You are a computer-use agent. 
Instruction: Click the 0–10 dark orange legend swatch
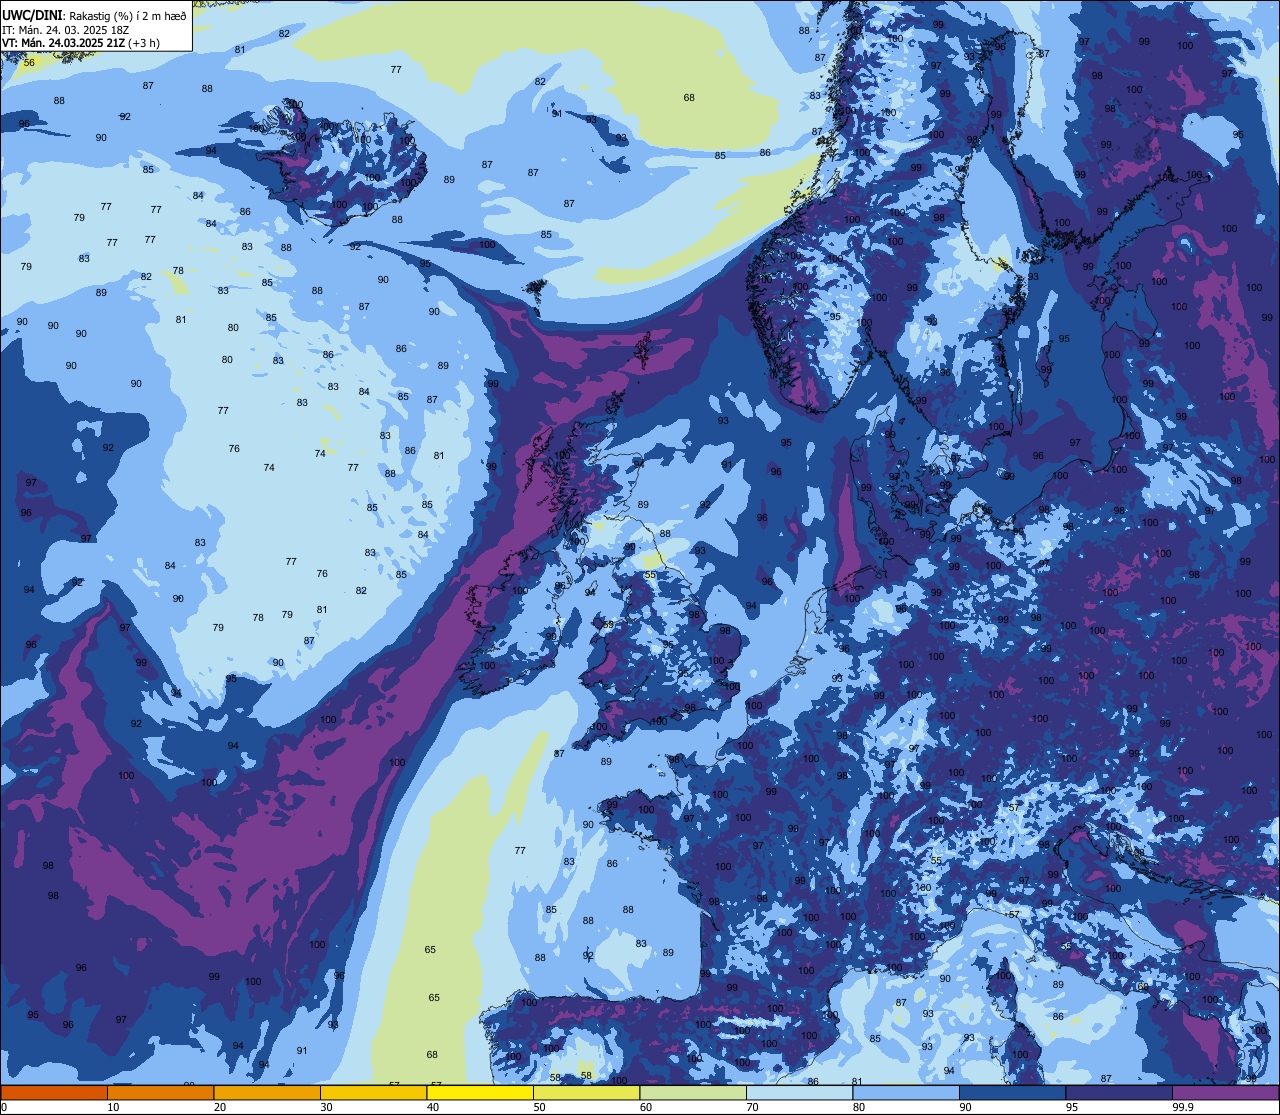pyautogui.click(x=54, y=1092)
